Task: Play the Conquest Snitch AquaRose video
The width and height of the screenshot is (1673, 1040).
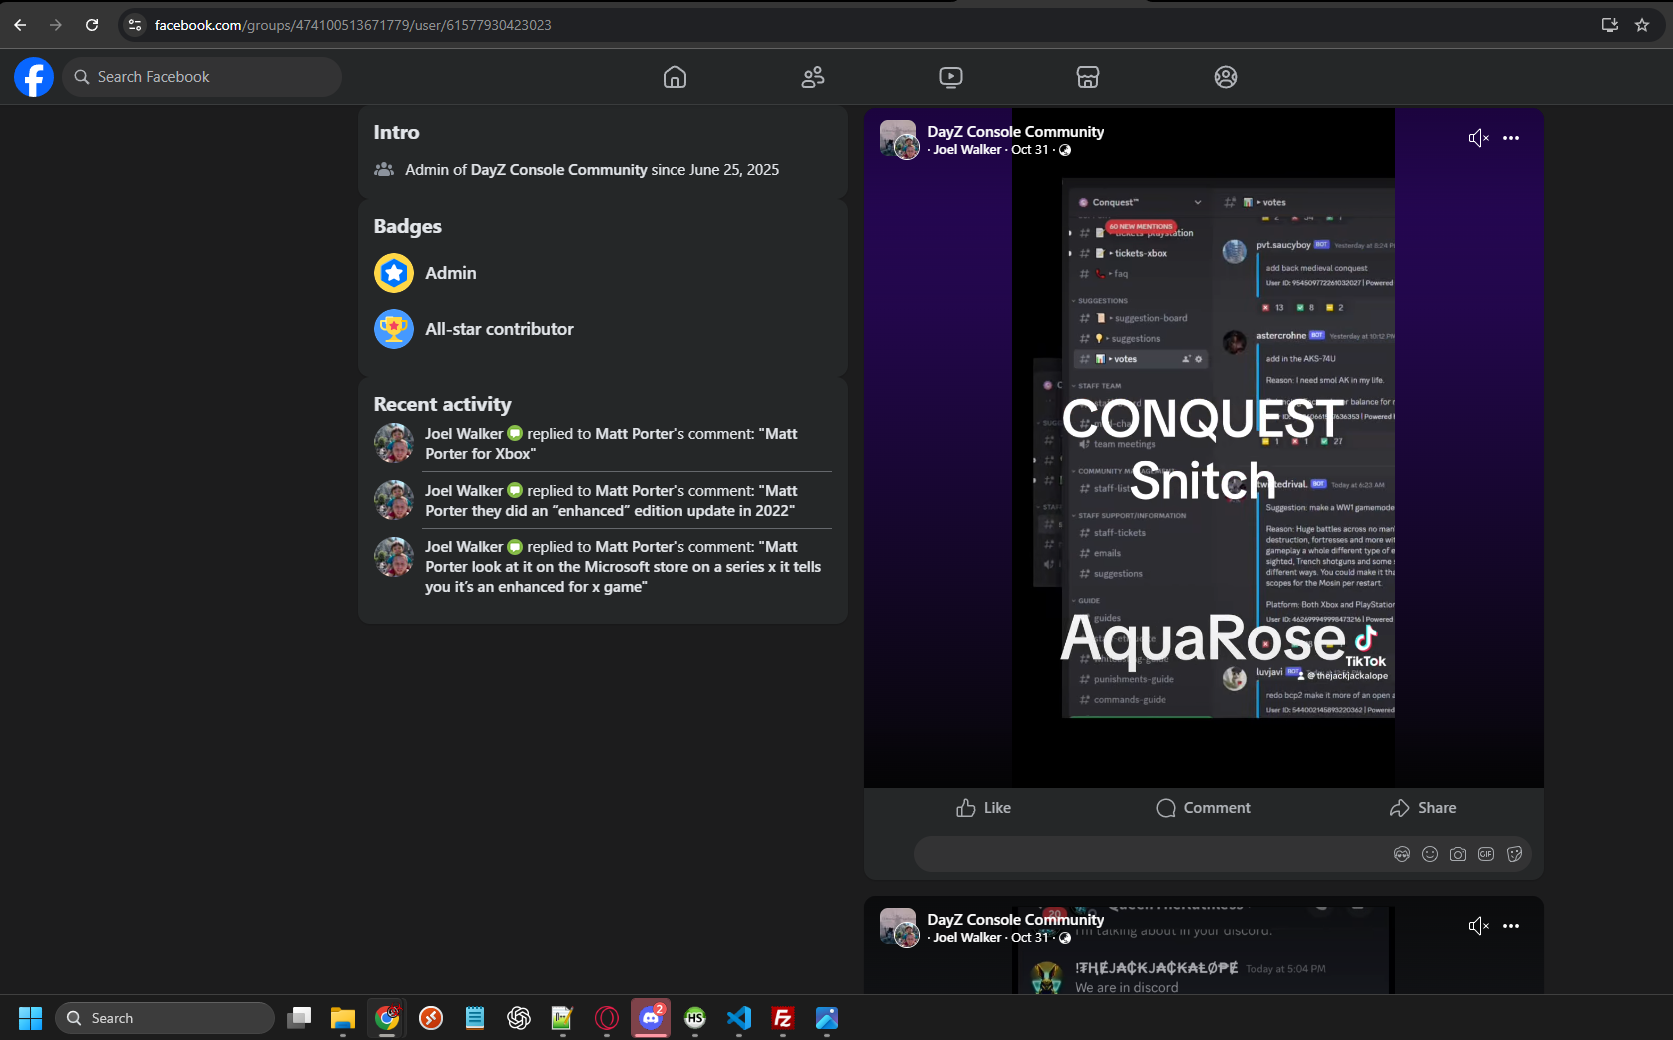Action: 1204,448
